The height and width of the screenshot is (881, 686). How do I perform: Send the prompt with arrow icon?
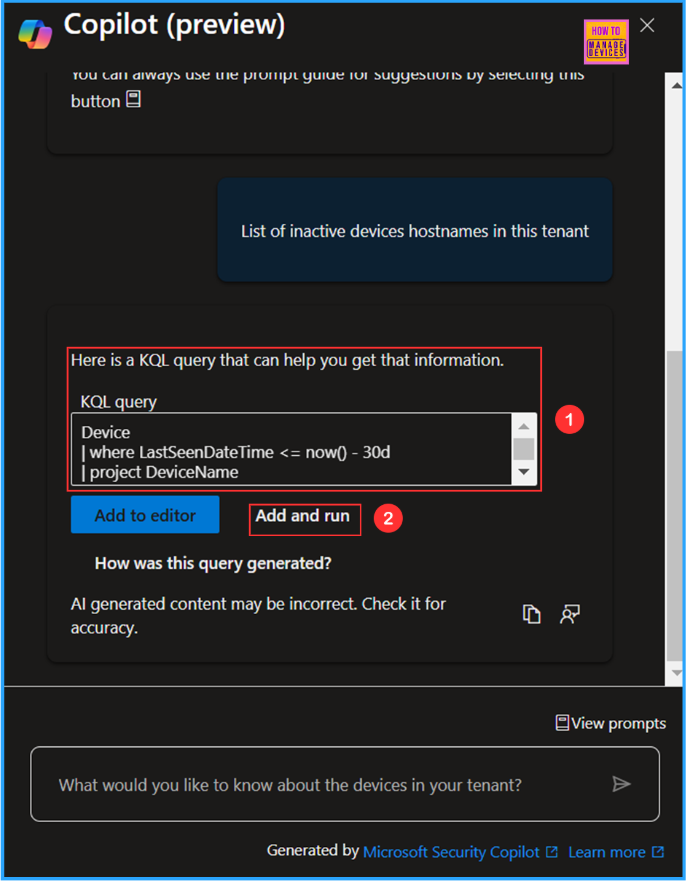pos(621,784)
